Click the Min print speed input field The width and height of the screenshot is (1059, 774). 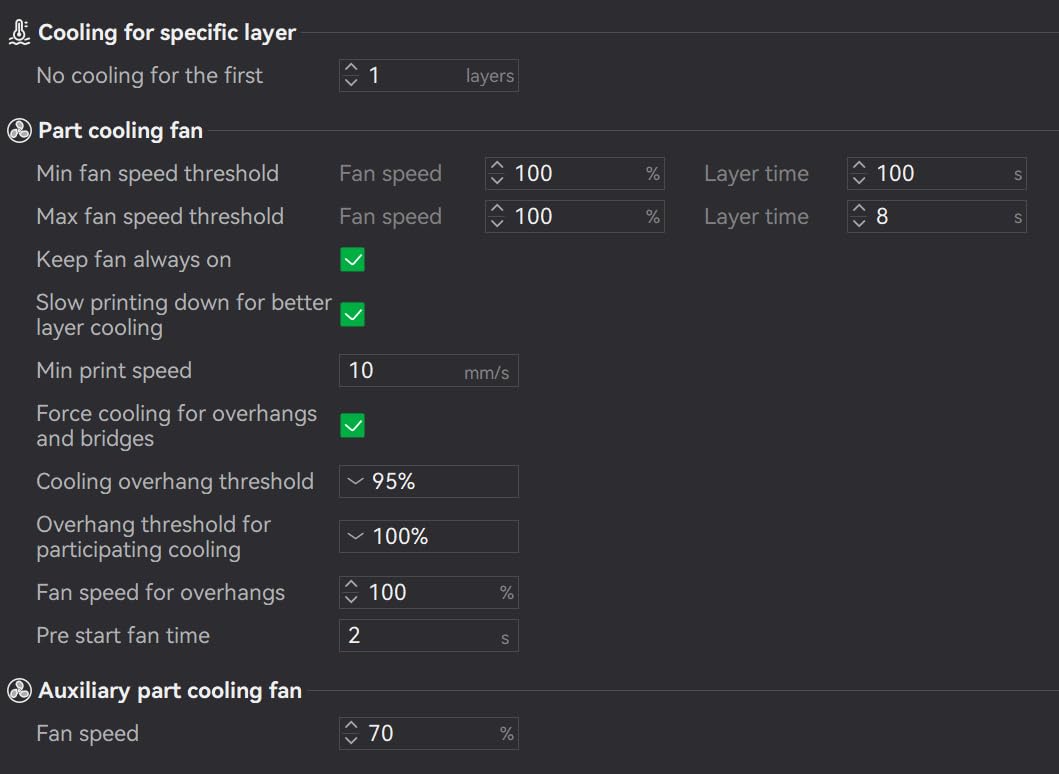pos(400,371)
